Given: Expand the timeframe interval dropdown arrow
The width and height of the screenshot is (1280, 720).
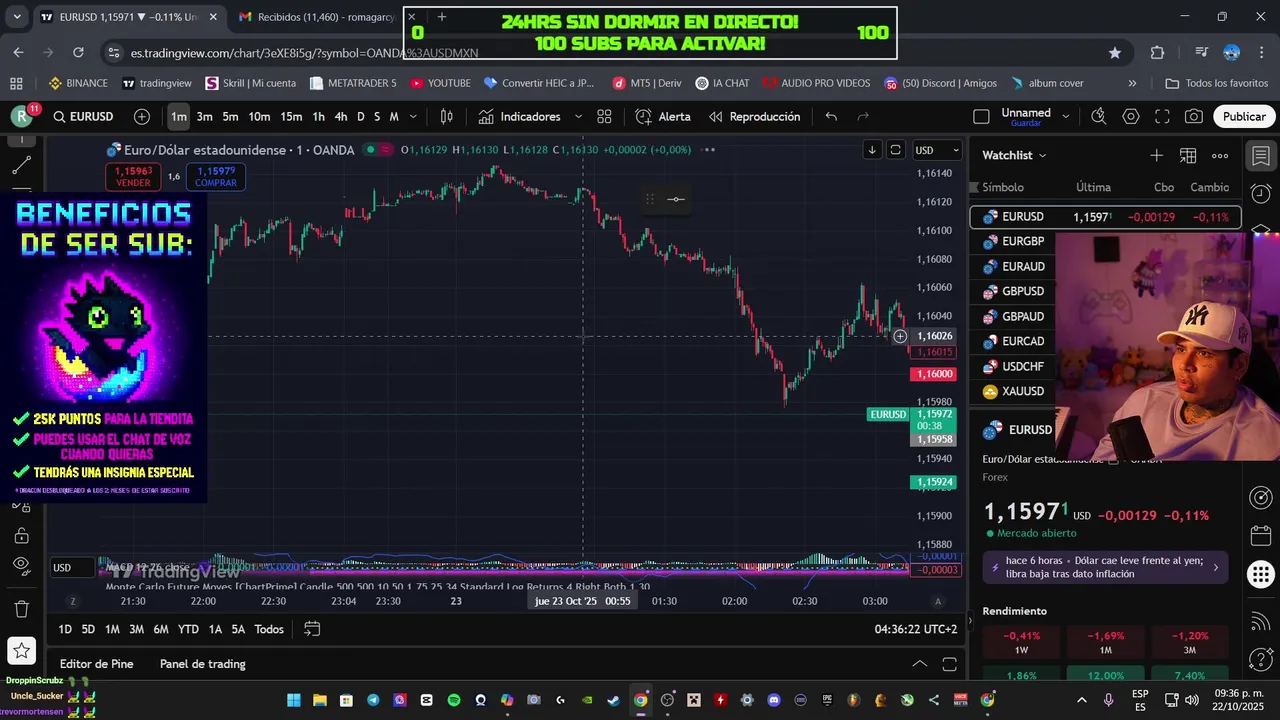Looking at the screenshot, I should pos(412,117).
